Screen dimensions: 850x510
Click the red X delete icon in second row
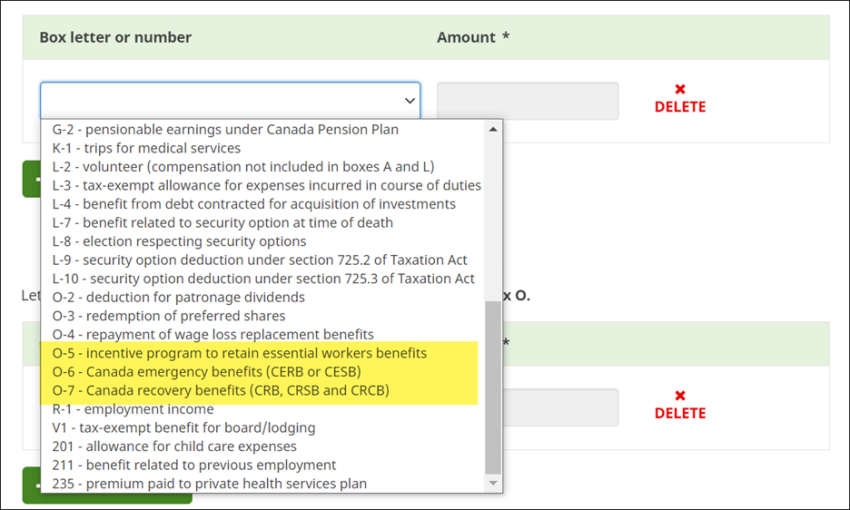coord(680,396)
